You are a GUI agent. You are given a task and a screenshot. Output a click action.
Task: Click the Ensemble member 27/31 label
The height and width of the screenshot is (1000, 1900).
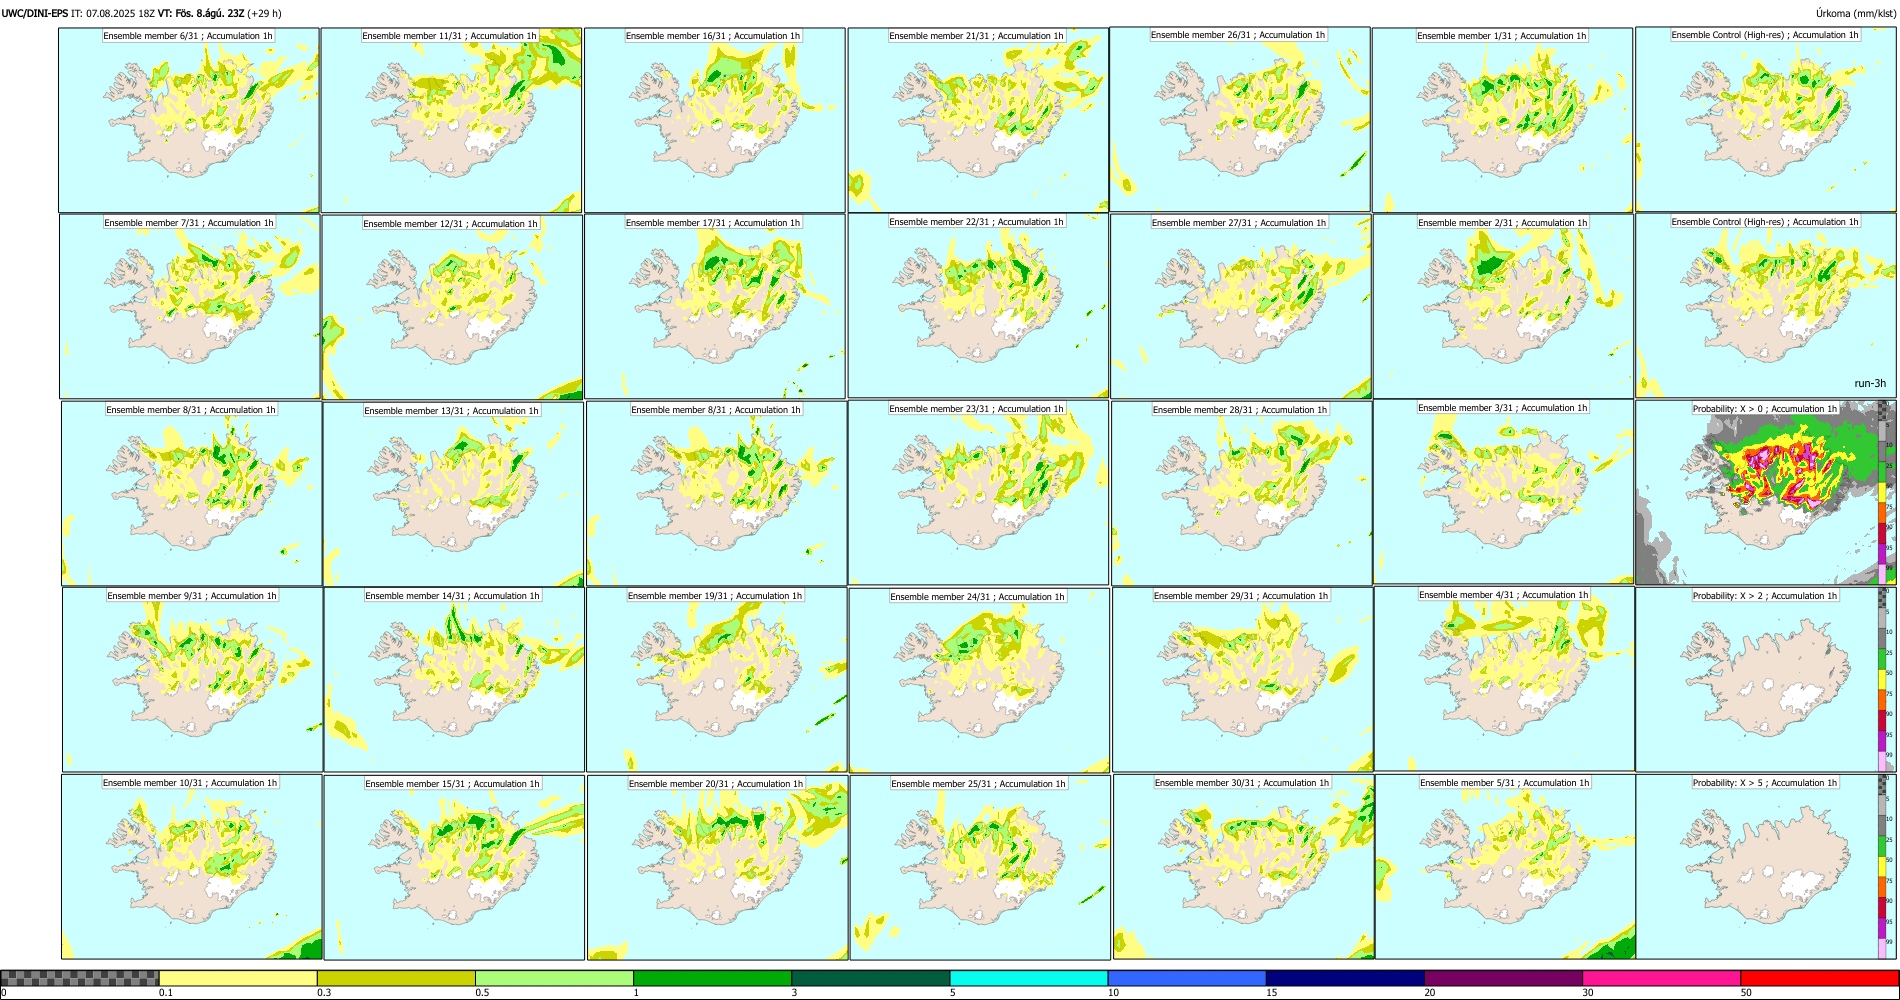[x=1239, y=223]
